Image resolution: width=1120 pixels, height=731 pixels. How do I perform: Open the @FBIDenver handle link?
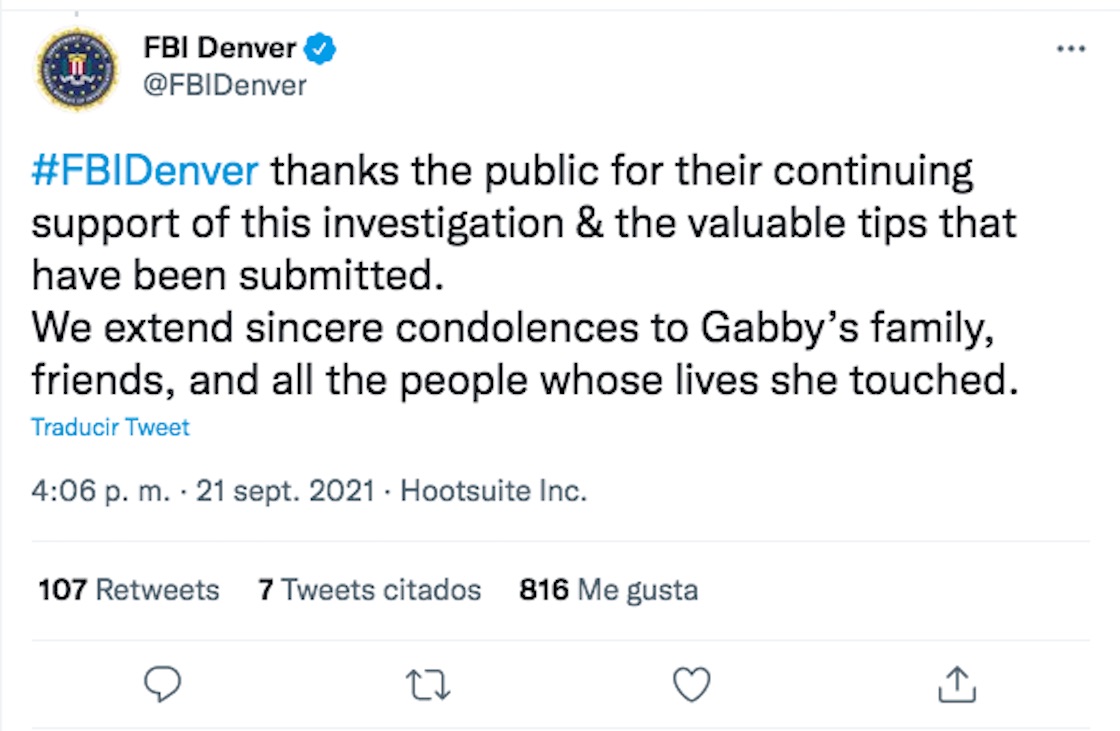pos(225,85)
